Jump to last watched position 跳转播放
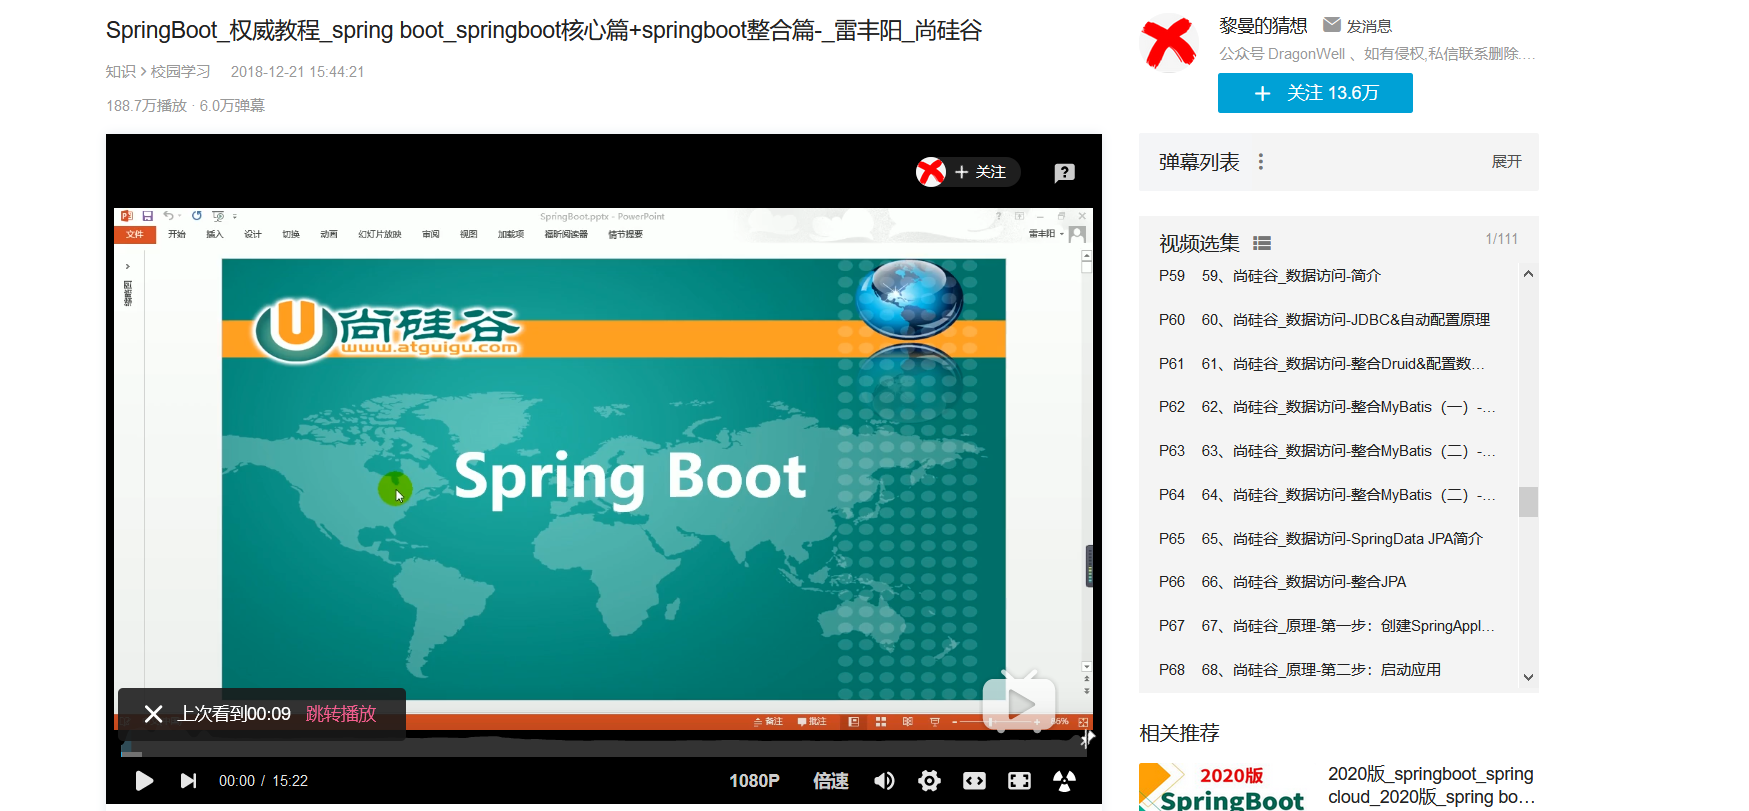The height and width of the screenshot is (811, 1749). 341,714
